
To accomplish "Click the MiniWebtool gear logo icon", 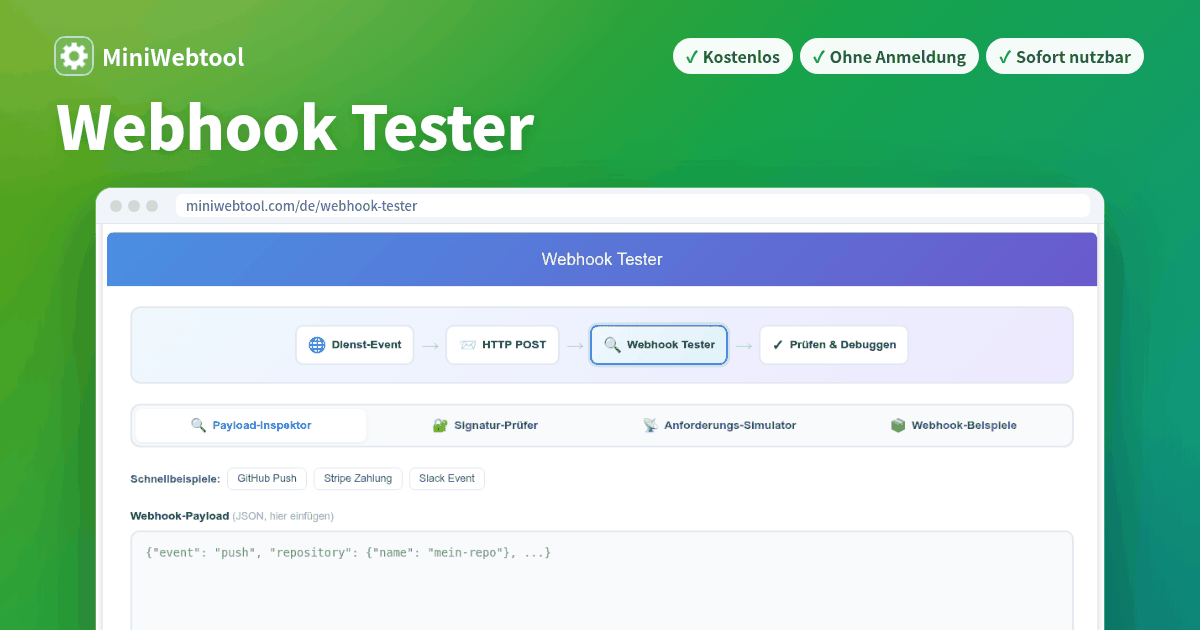I will click(74, 57).
